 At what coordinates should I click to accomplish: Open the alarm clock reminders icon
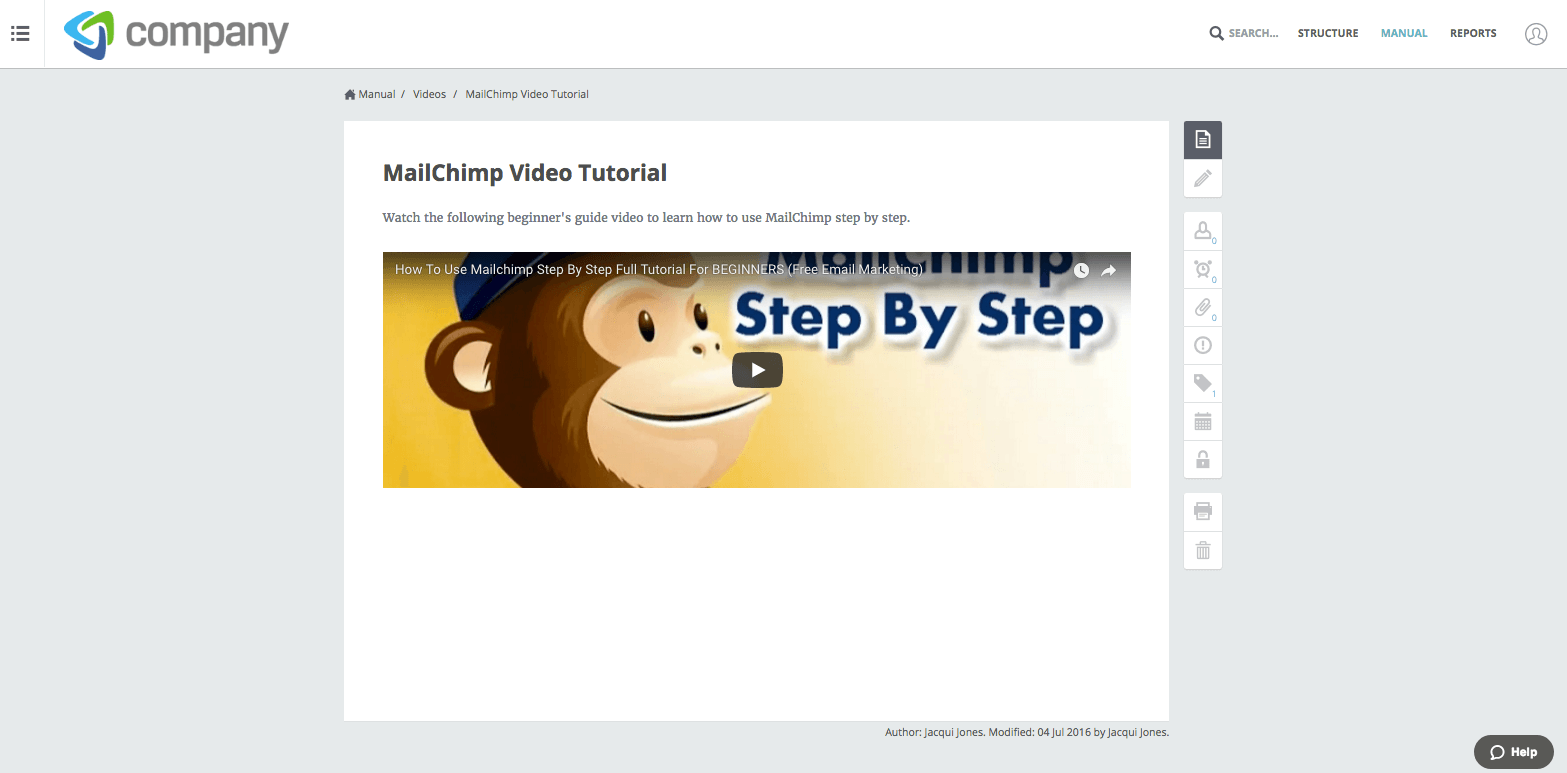(1203, 269)
